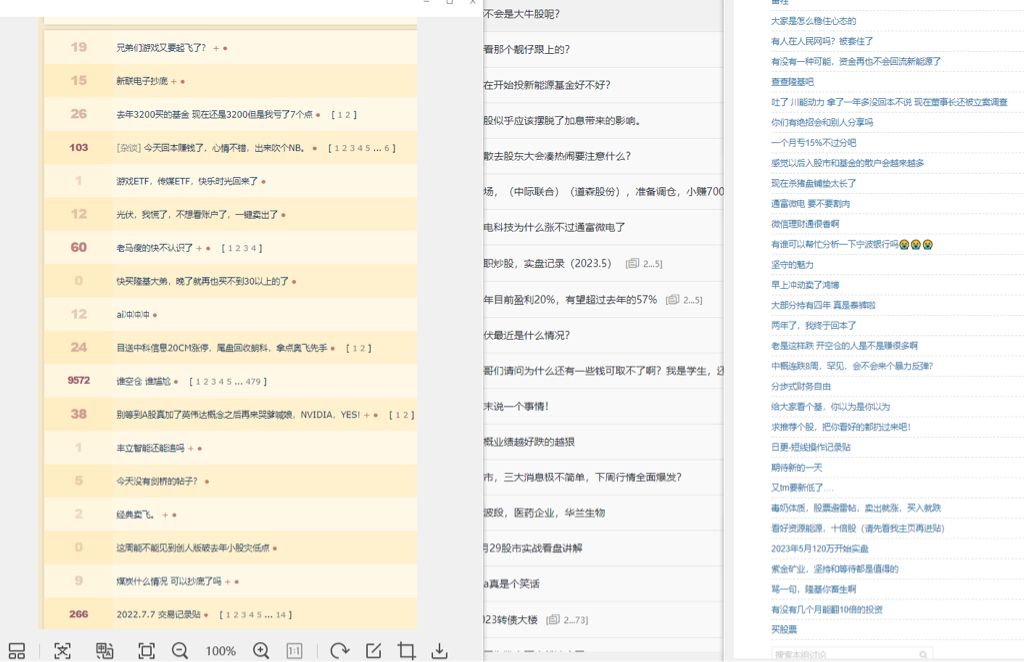The height and width of the screenshot is (662, 1024).
Task: Open middle window thread a真是个笑话
Action: pyautogui.click(x=511, y=584)
